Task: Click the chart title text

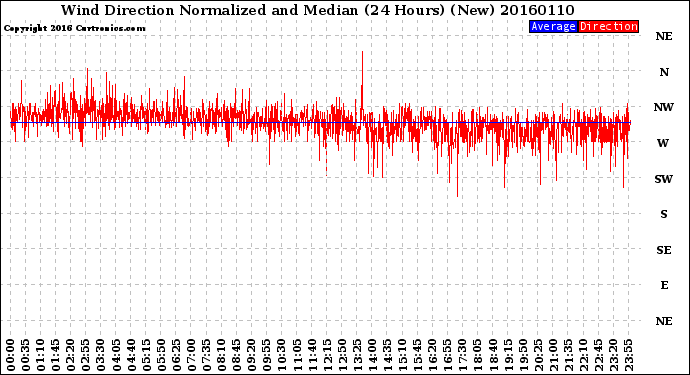Action: click(317, 10)
